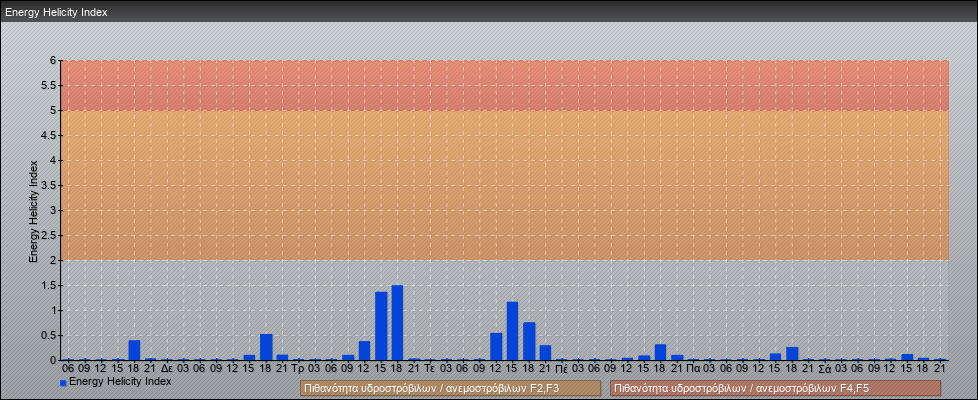Click the Τε 18h bar near 0.76
978x400 pixels.
[x=529, y=341]
